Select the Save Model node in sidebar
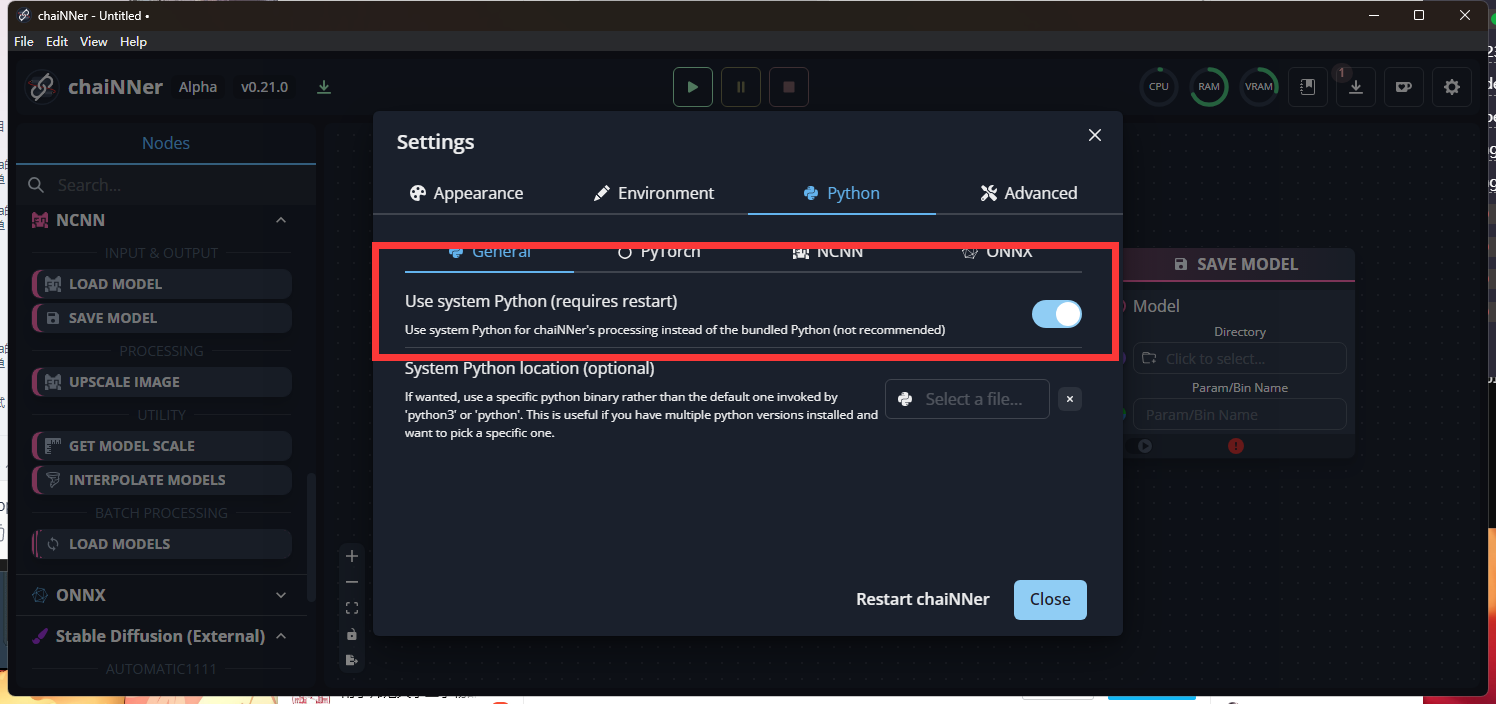 coord(162,318)
